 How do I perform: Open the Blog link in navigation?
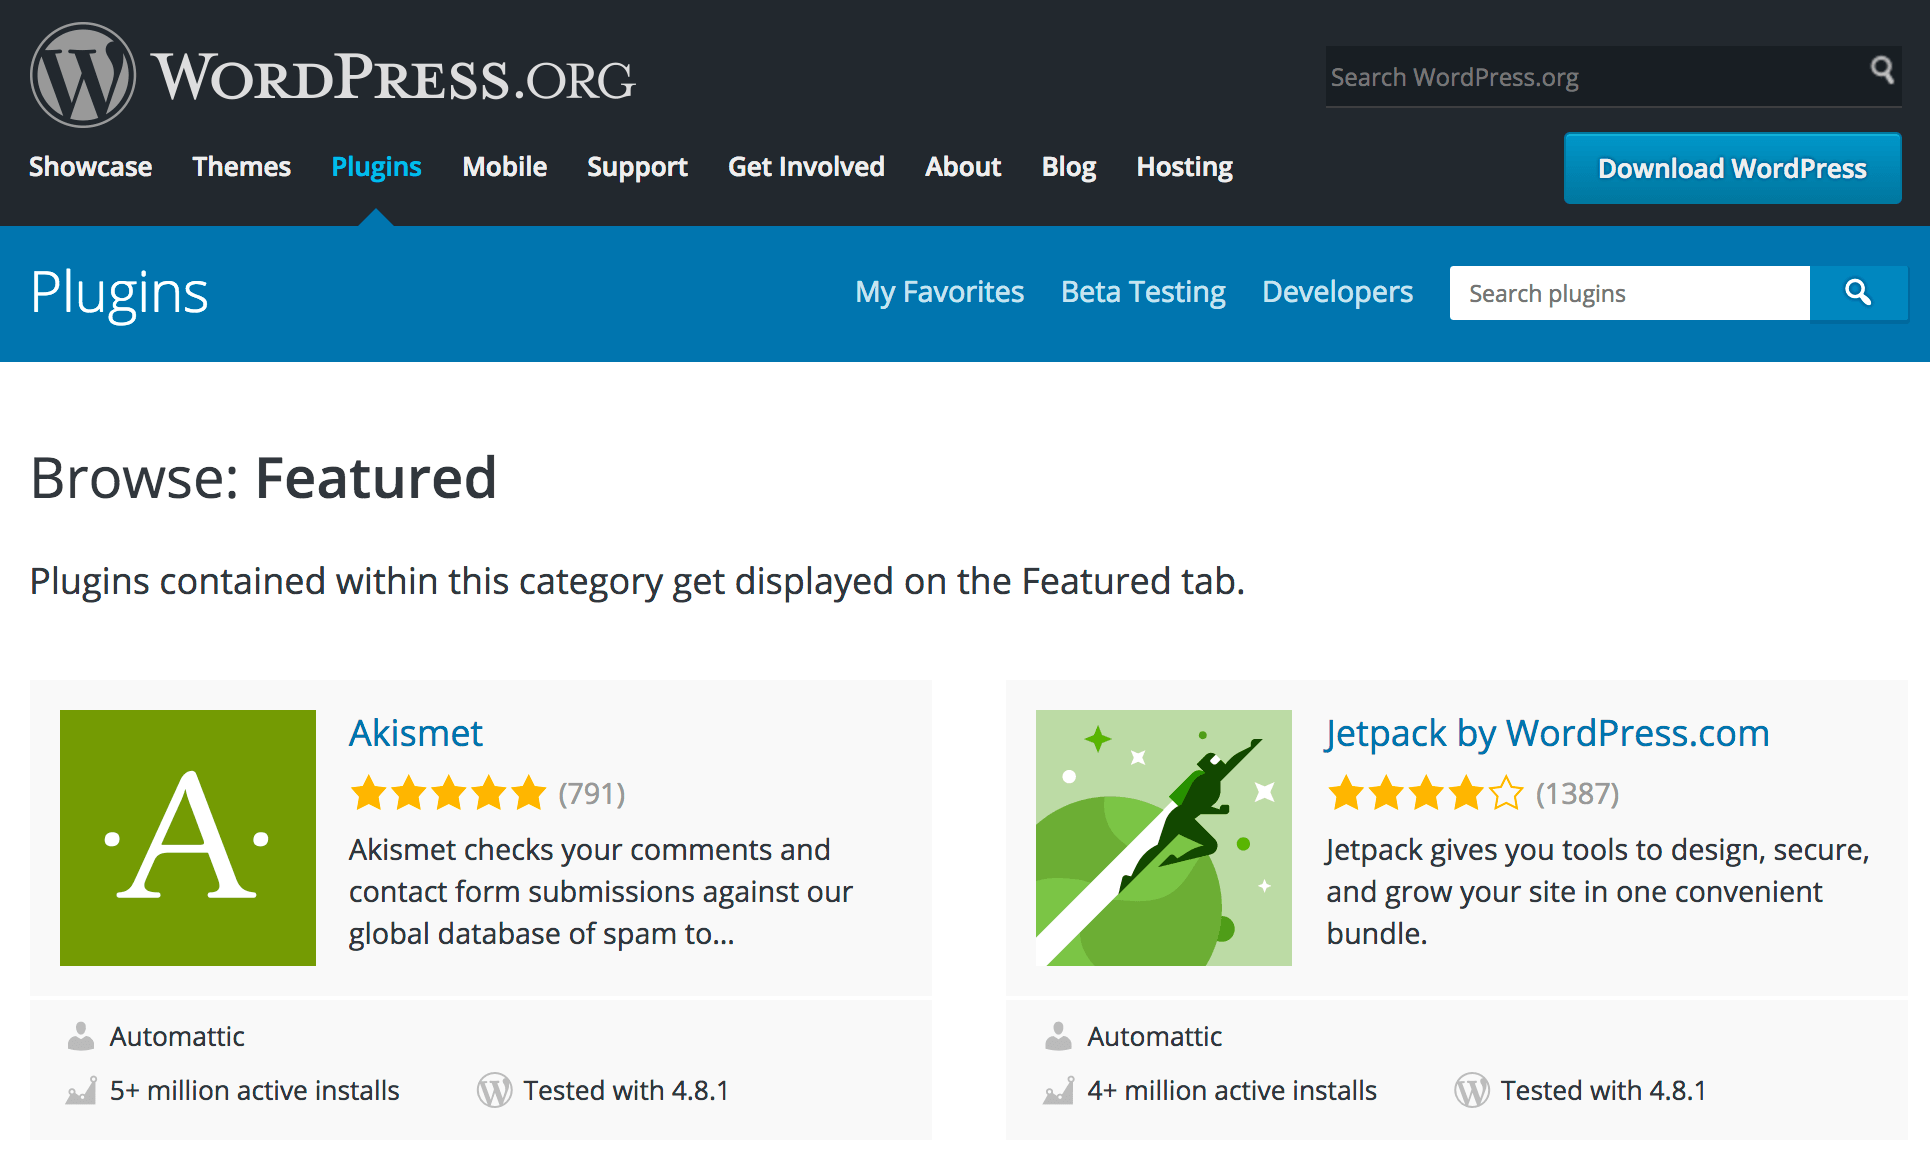pyautogui.click(x=1069, y=167)
